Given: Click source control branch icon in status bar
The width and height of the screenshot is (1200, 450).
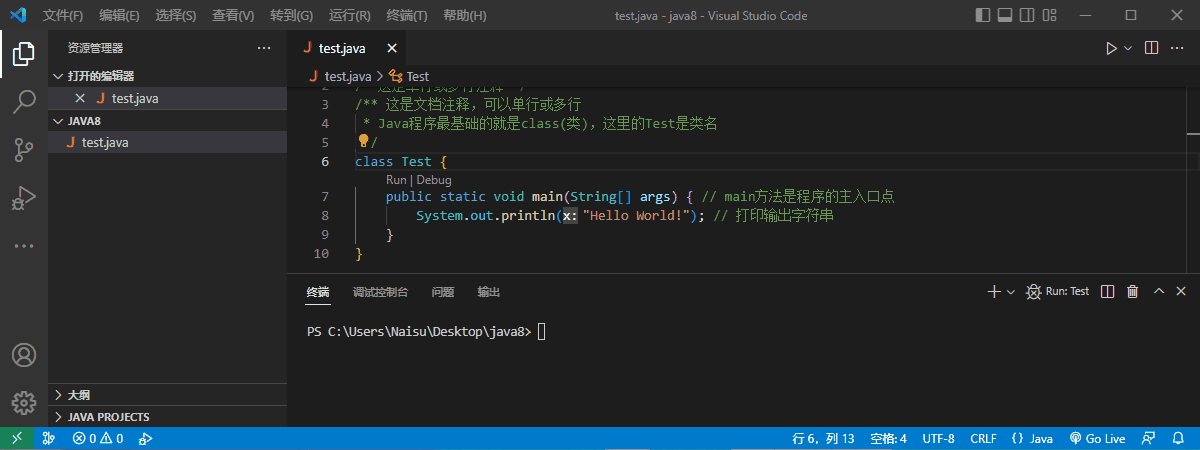Looking at the screenshot, I should pyautogui.click(x=48, y=438).
